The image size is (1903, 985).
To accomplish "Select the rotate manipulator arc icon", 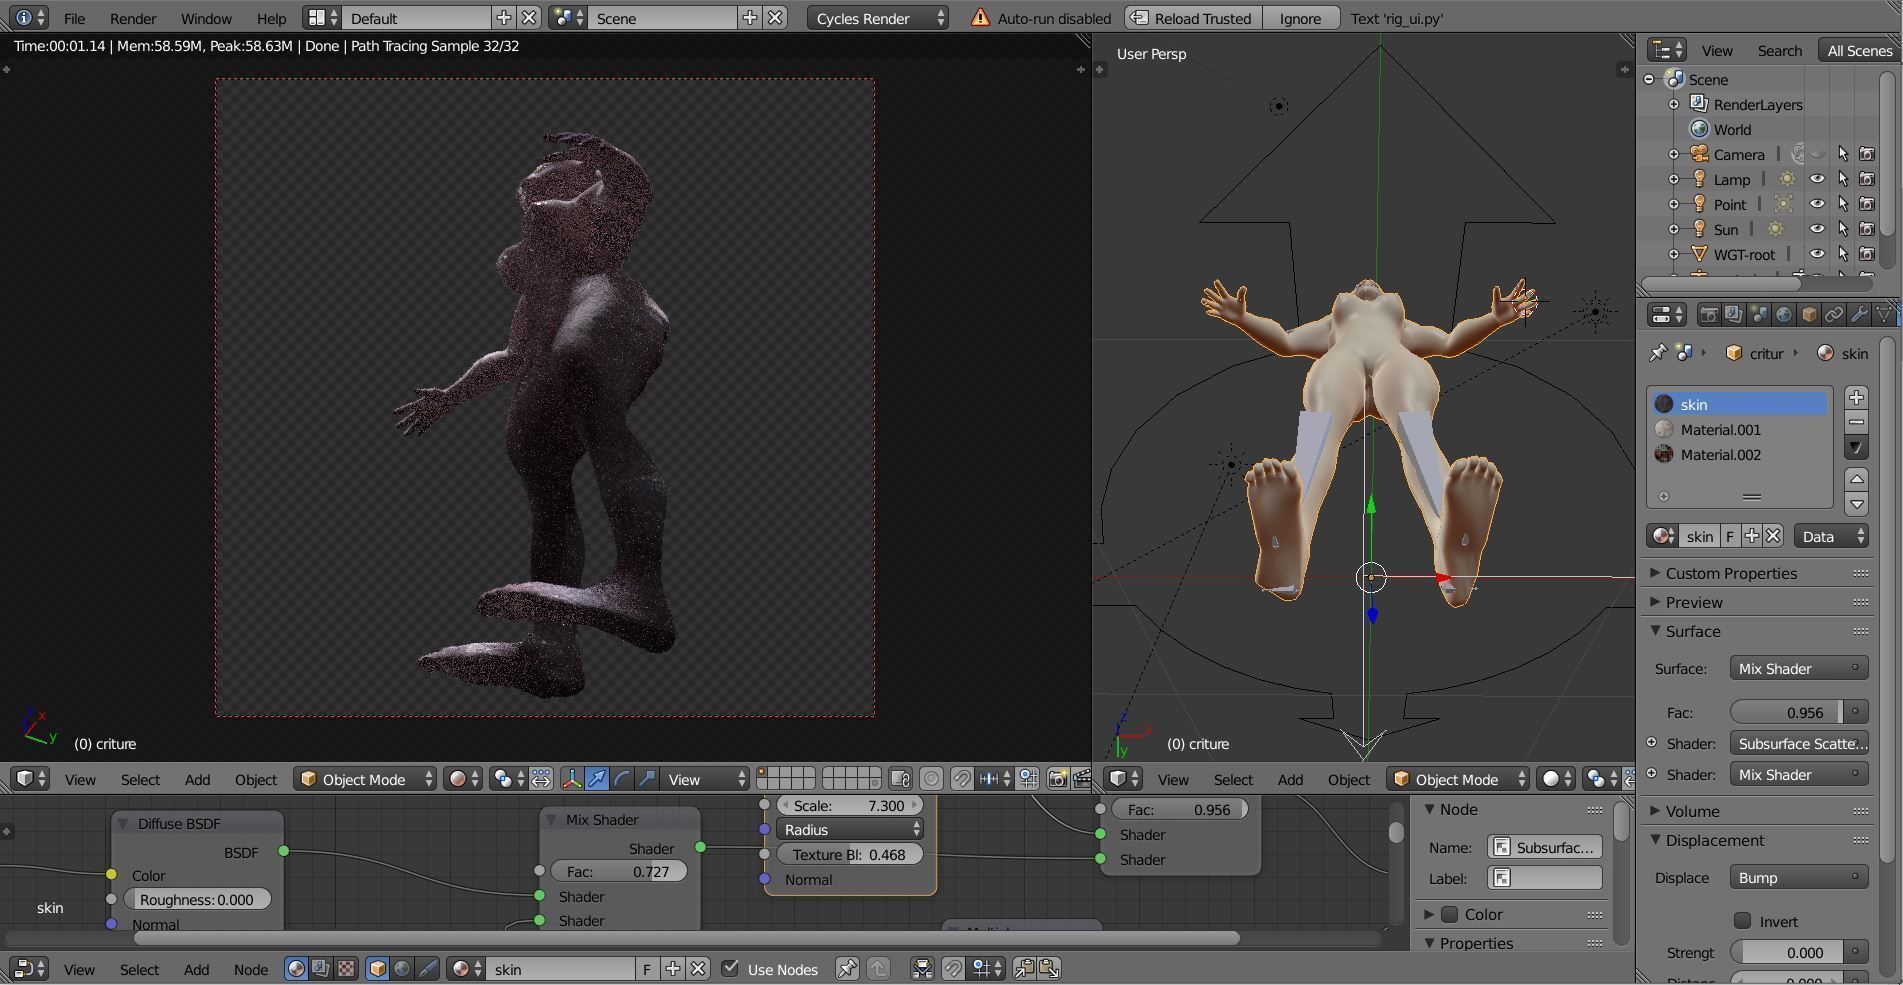I will click(x=622, y=779).
